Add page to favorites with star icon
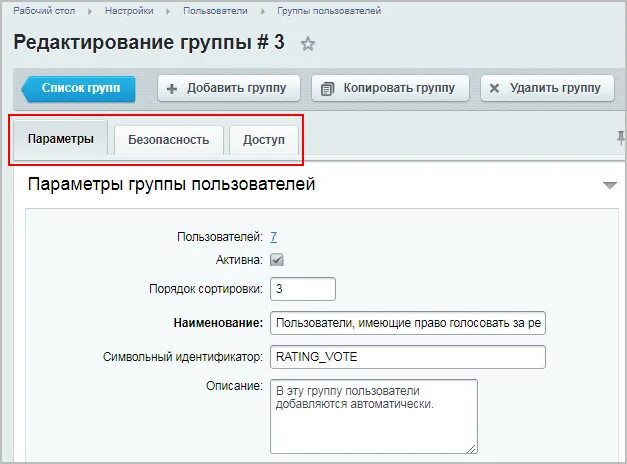 pyautogui.click(x=308, y=44)
